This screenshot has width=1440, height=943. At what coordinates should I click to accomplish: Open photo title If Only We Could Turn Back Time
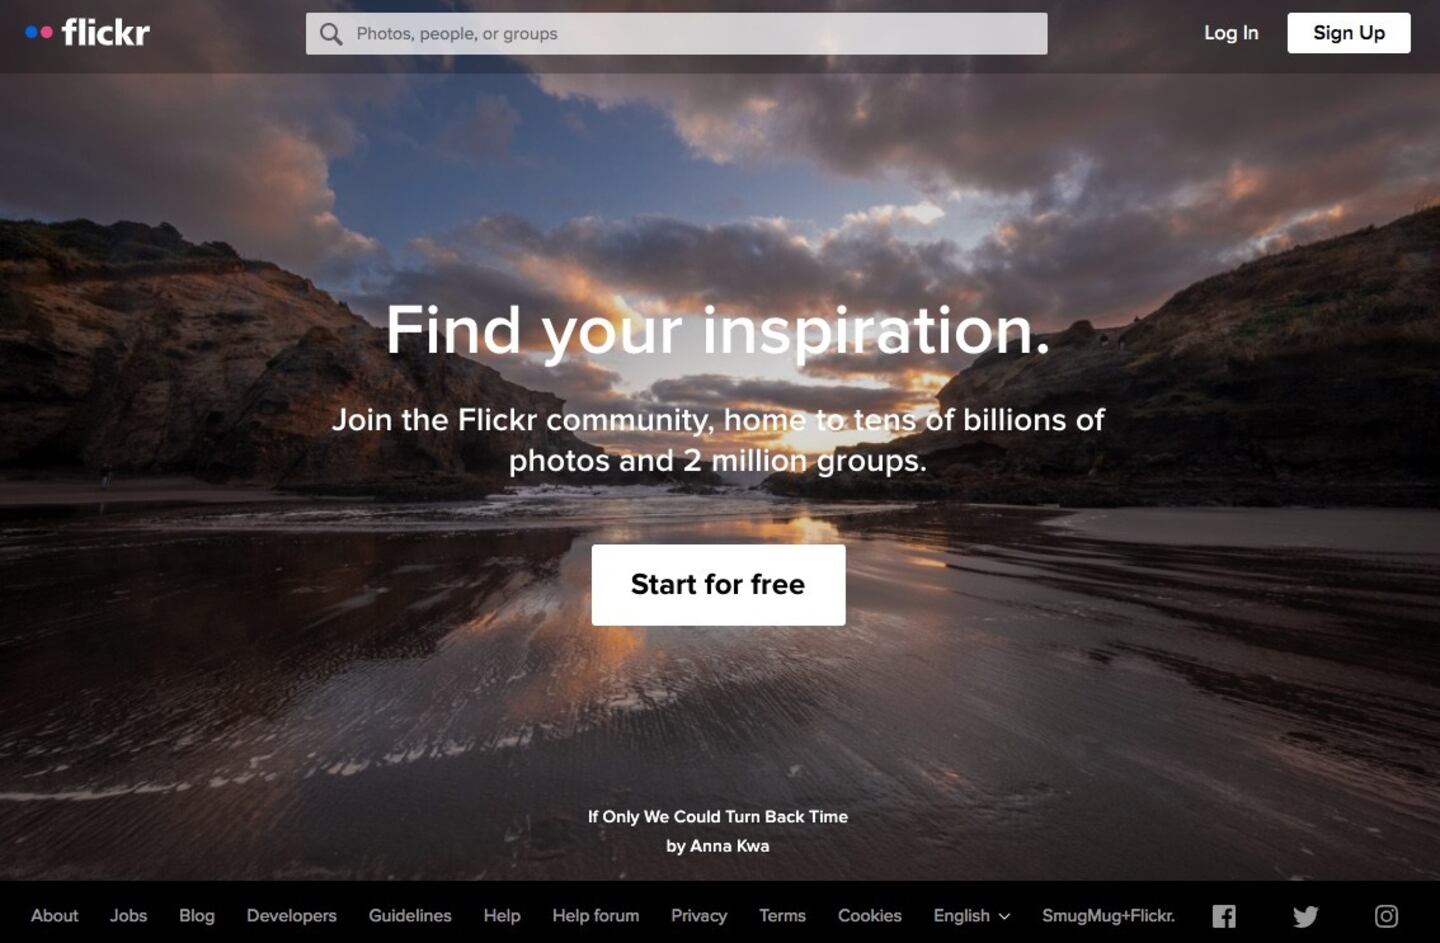pos(718,817)
